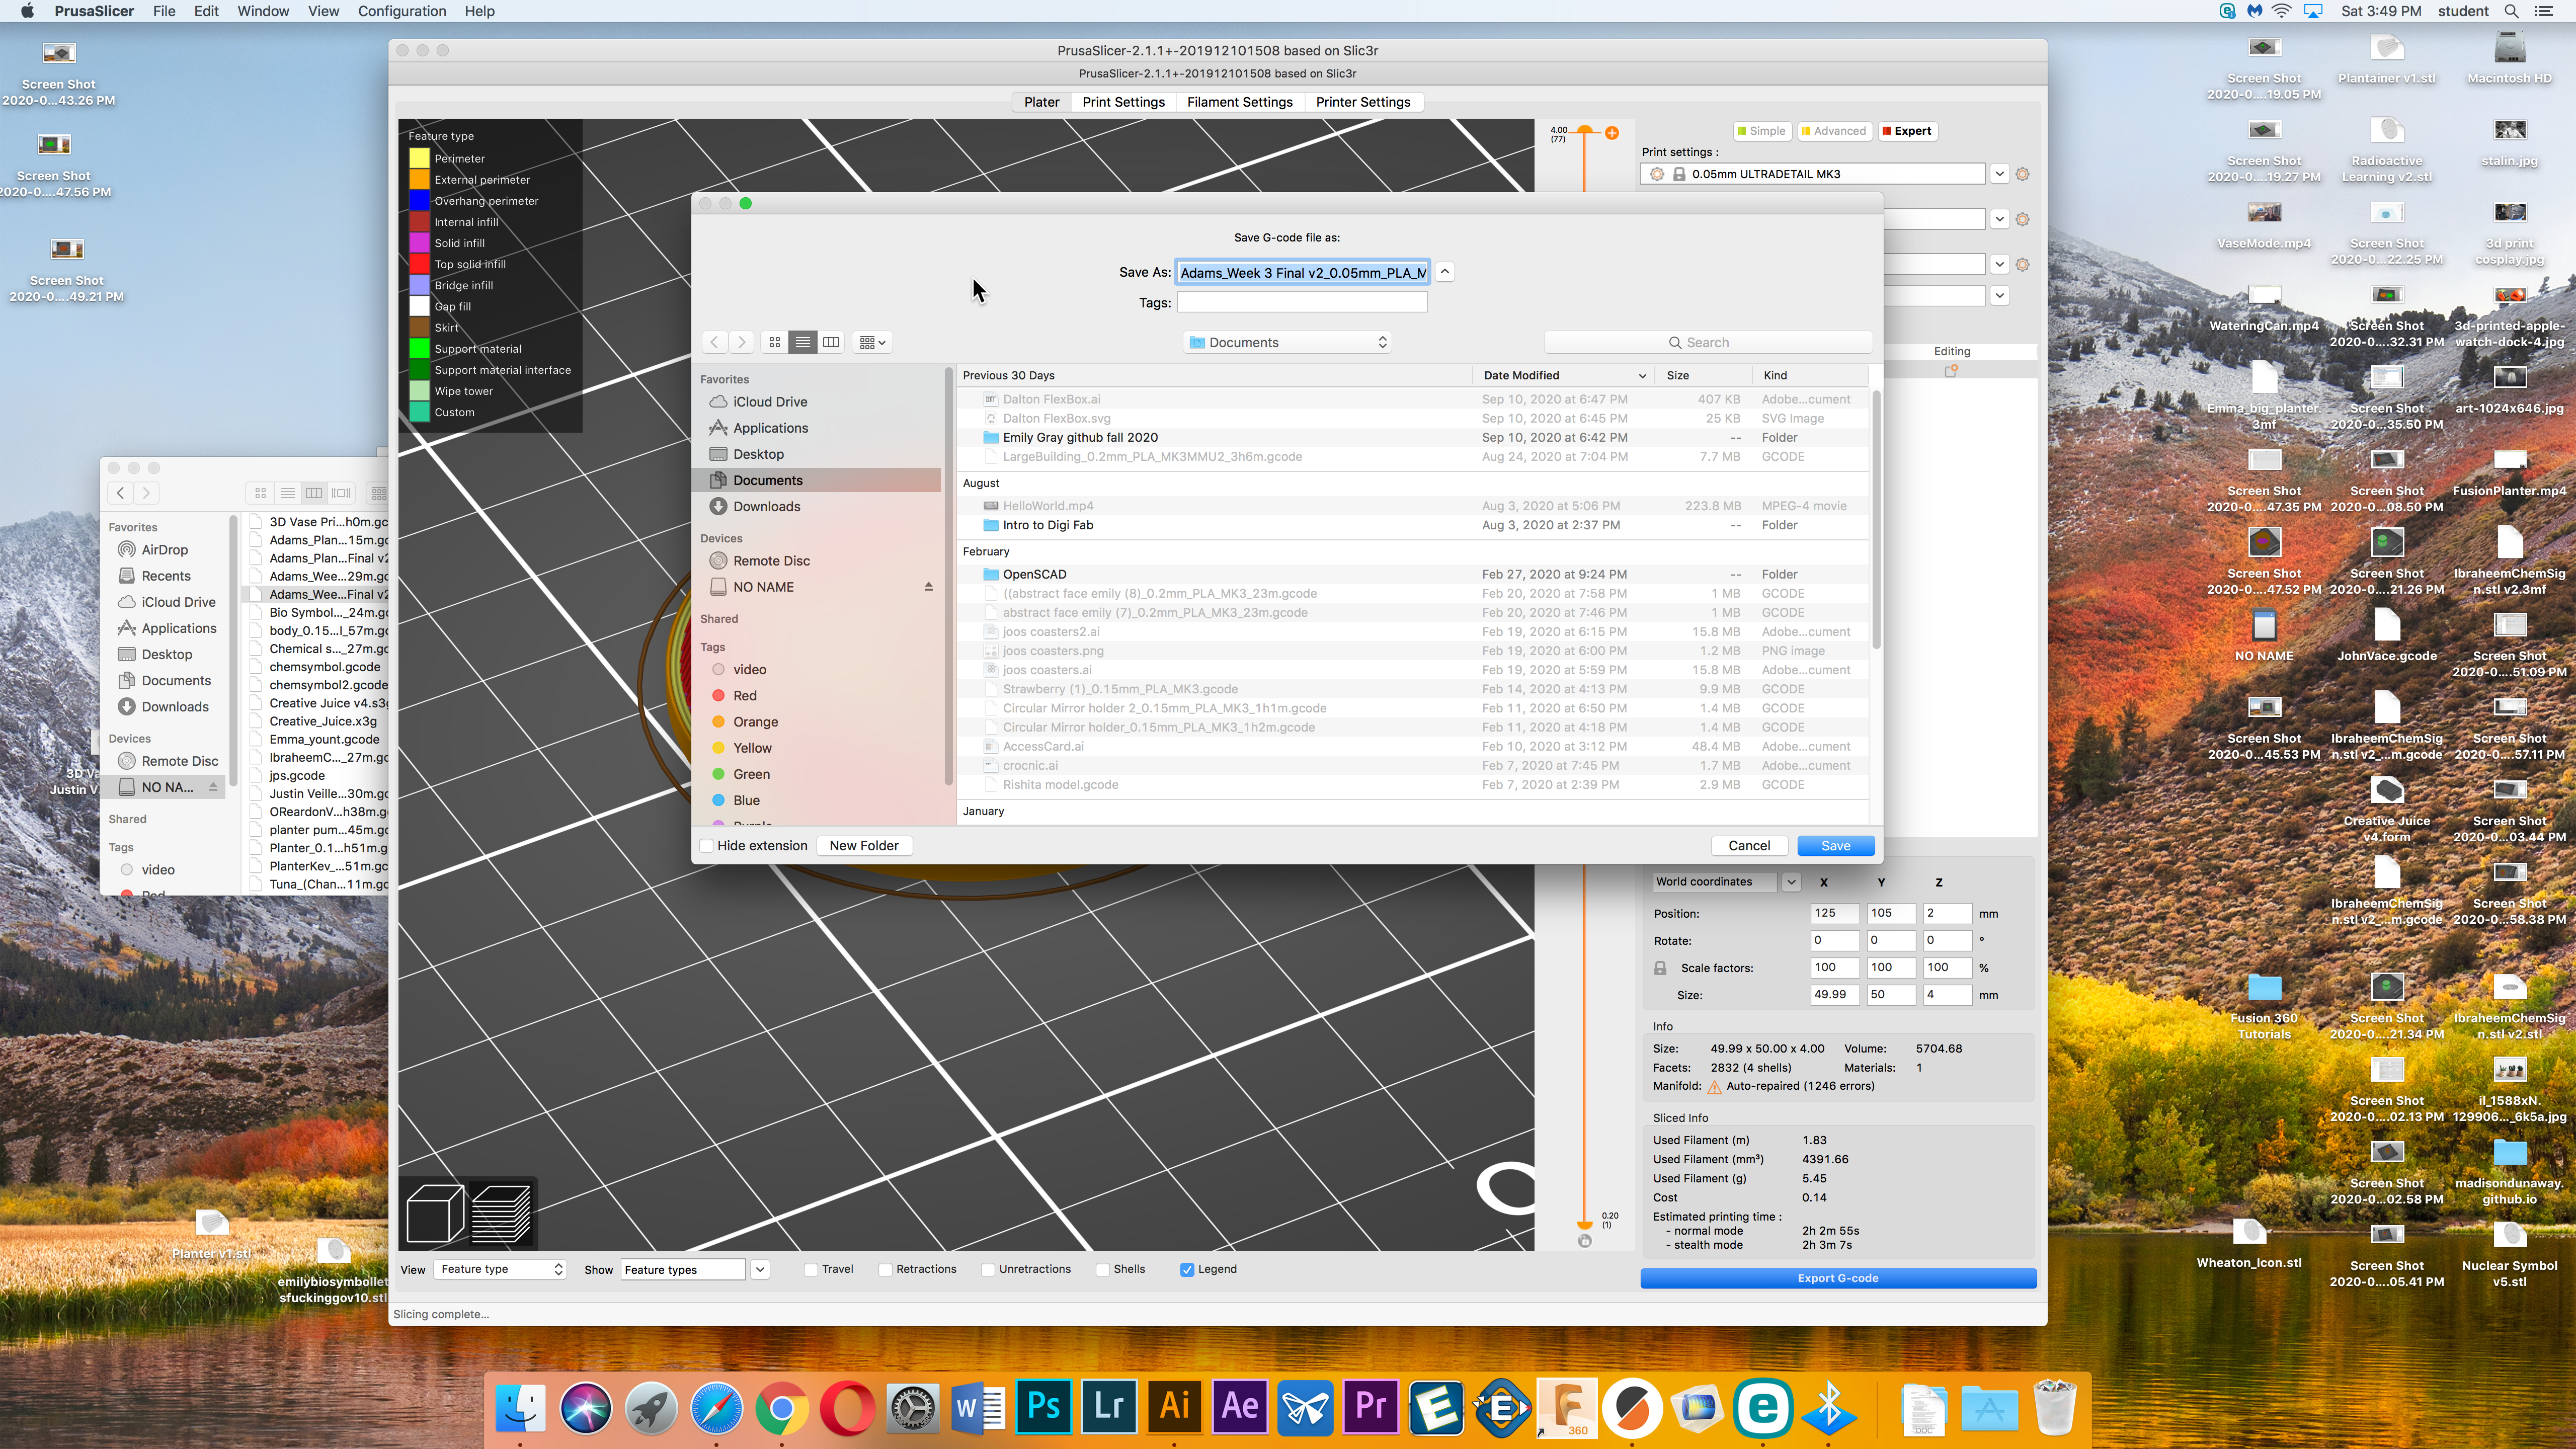Click the print settings edit gear icon
This screenshot has height=1449, width=2576.
[2022, 174]
